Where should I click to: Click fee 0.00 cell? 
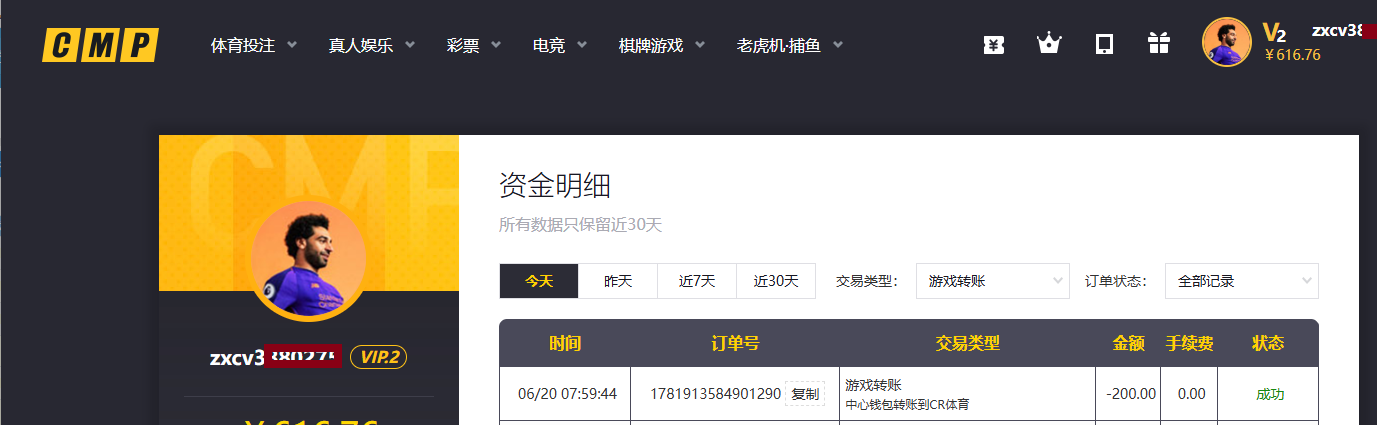(1191, 394)
